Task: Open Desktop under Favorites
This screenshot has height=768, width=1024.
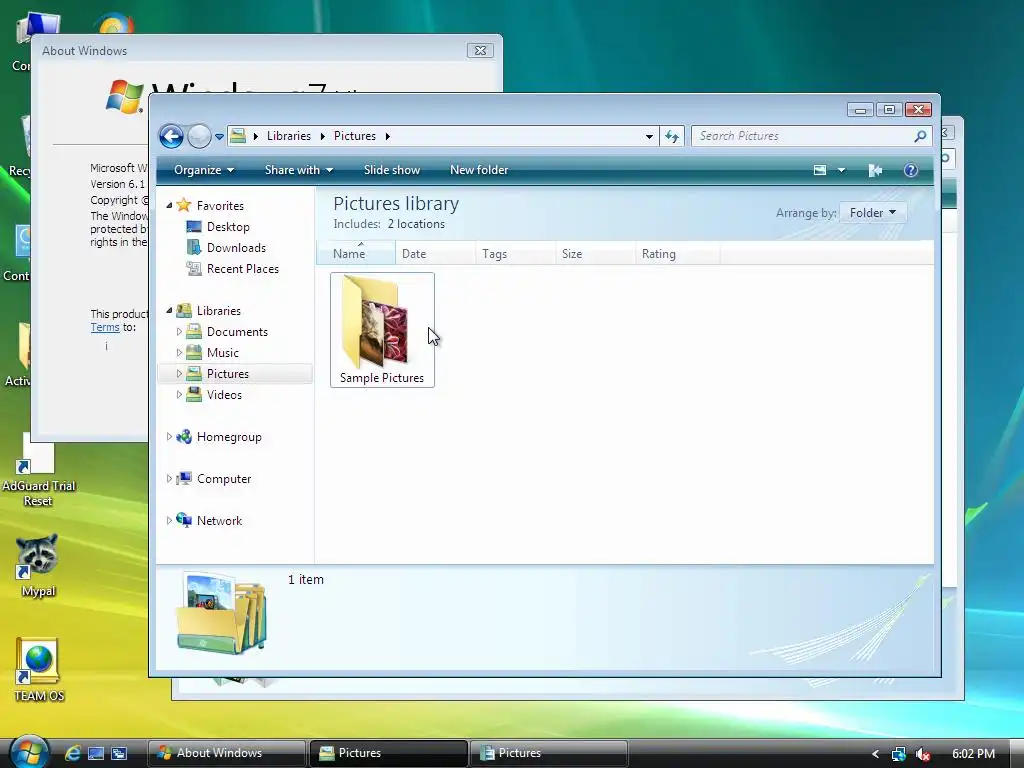Action: pyautogui.click(x=228, y=227)
